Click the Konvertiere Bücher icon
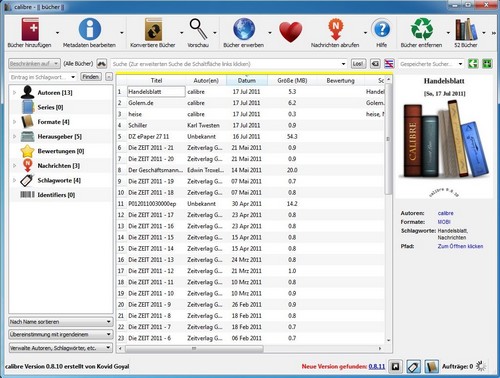The image size is (500, 378). click(x=153, y=30)
